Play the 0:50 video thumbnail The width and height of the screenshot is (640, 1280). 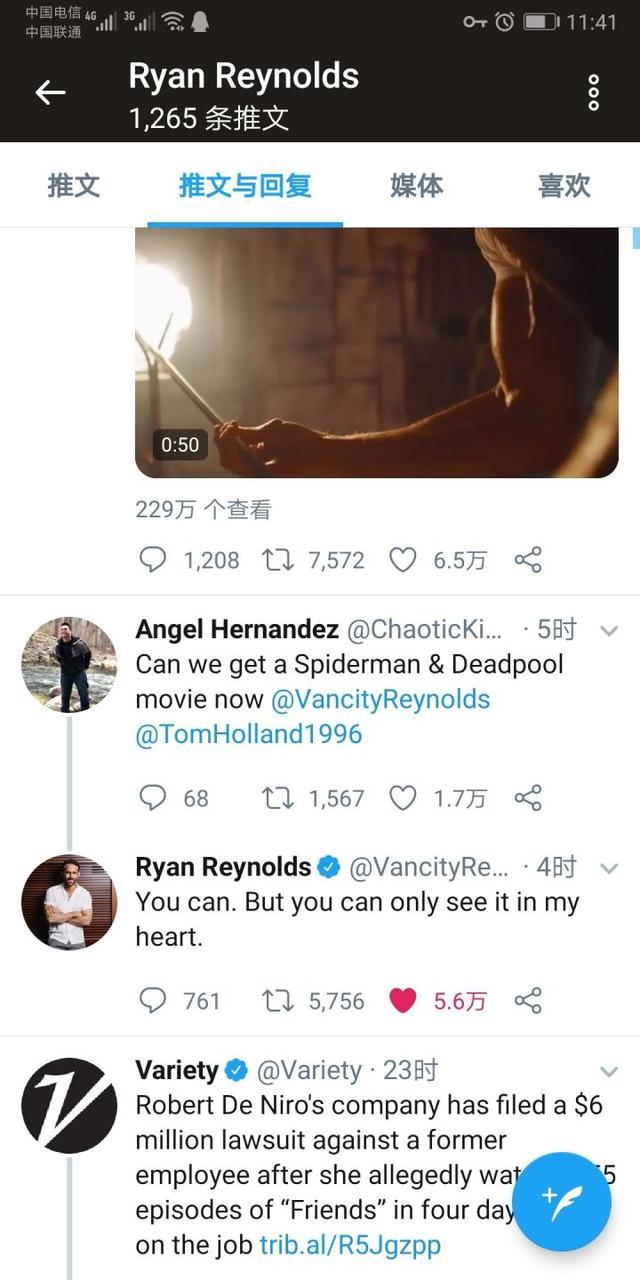pyautogui.click(x=377, y=352)
